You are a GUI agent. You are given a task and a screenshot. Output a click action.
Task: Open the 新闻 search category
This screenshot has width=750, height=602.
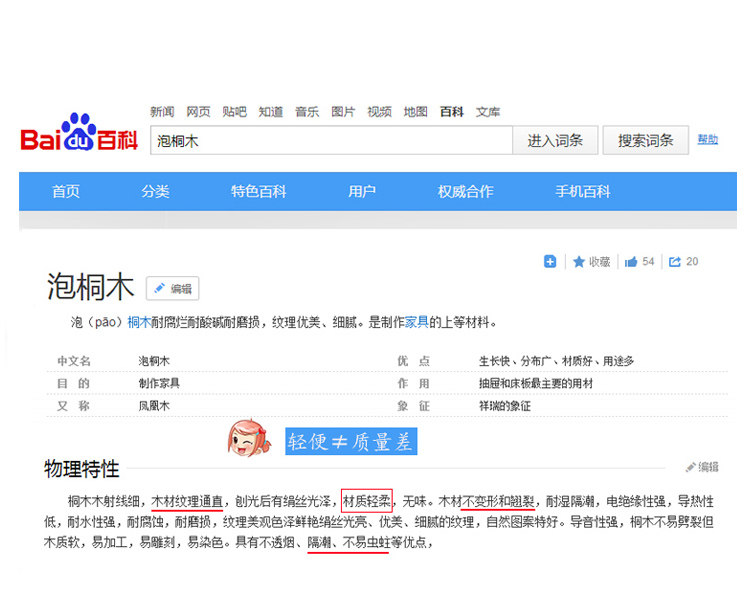(x=162, y=112)
